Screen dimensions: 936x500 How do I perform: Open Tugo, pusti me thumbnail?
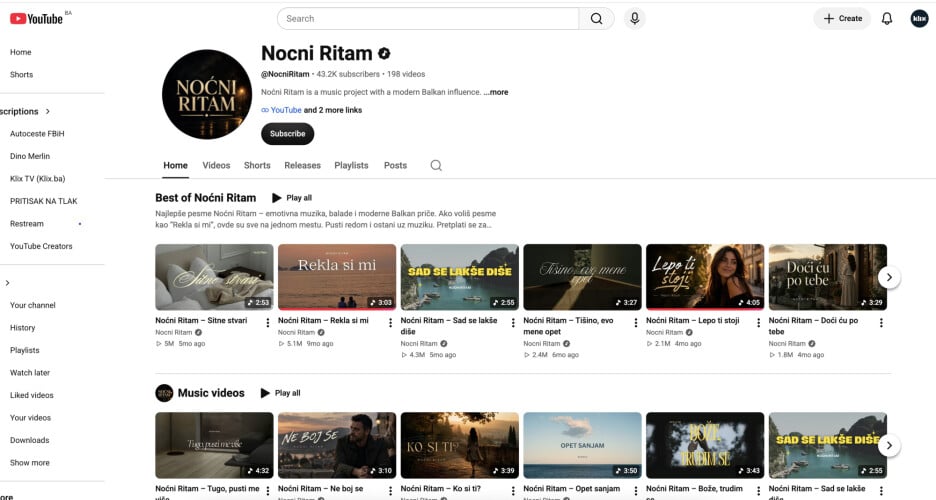(214, 445)
